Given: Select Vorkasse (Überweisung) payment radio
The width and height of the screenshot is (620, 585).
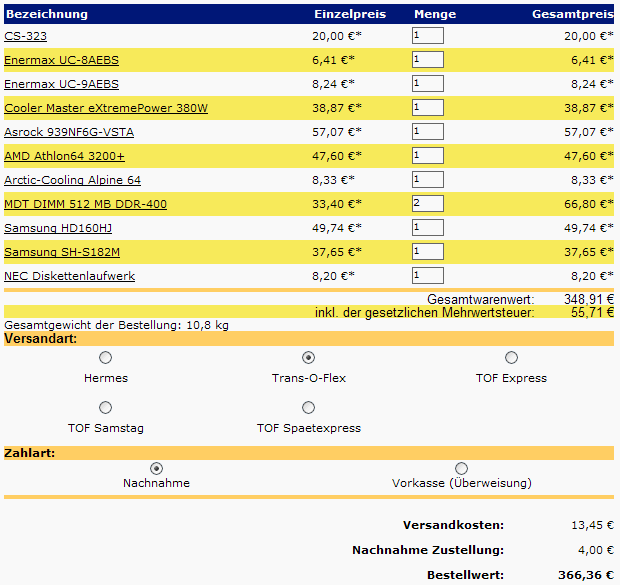Looking at the screenshot, I should click(461, 469).
